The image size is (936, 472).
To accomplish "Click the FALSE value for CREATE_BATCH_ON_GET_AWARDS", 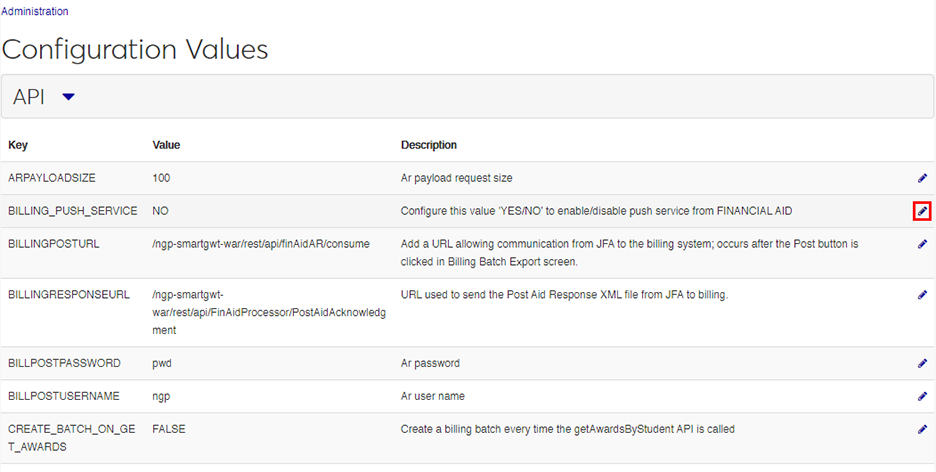I will [169, 429].
